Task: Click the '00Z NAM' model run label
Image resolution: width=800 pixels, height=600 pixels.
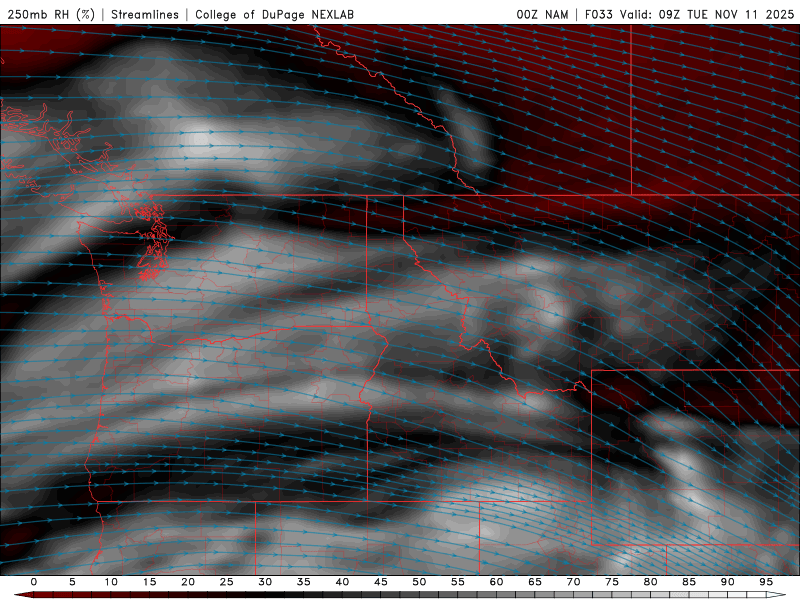Action: point(542,14)
